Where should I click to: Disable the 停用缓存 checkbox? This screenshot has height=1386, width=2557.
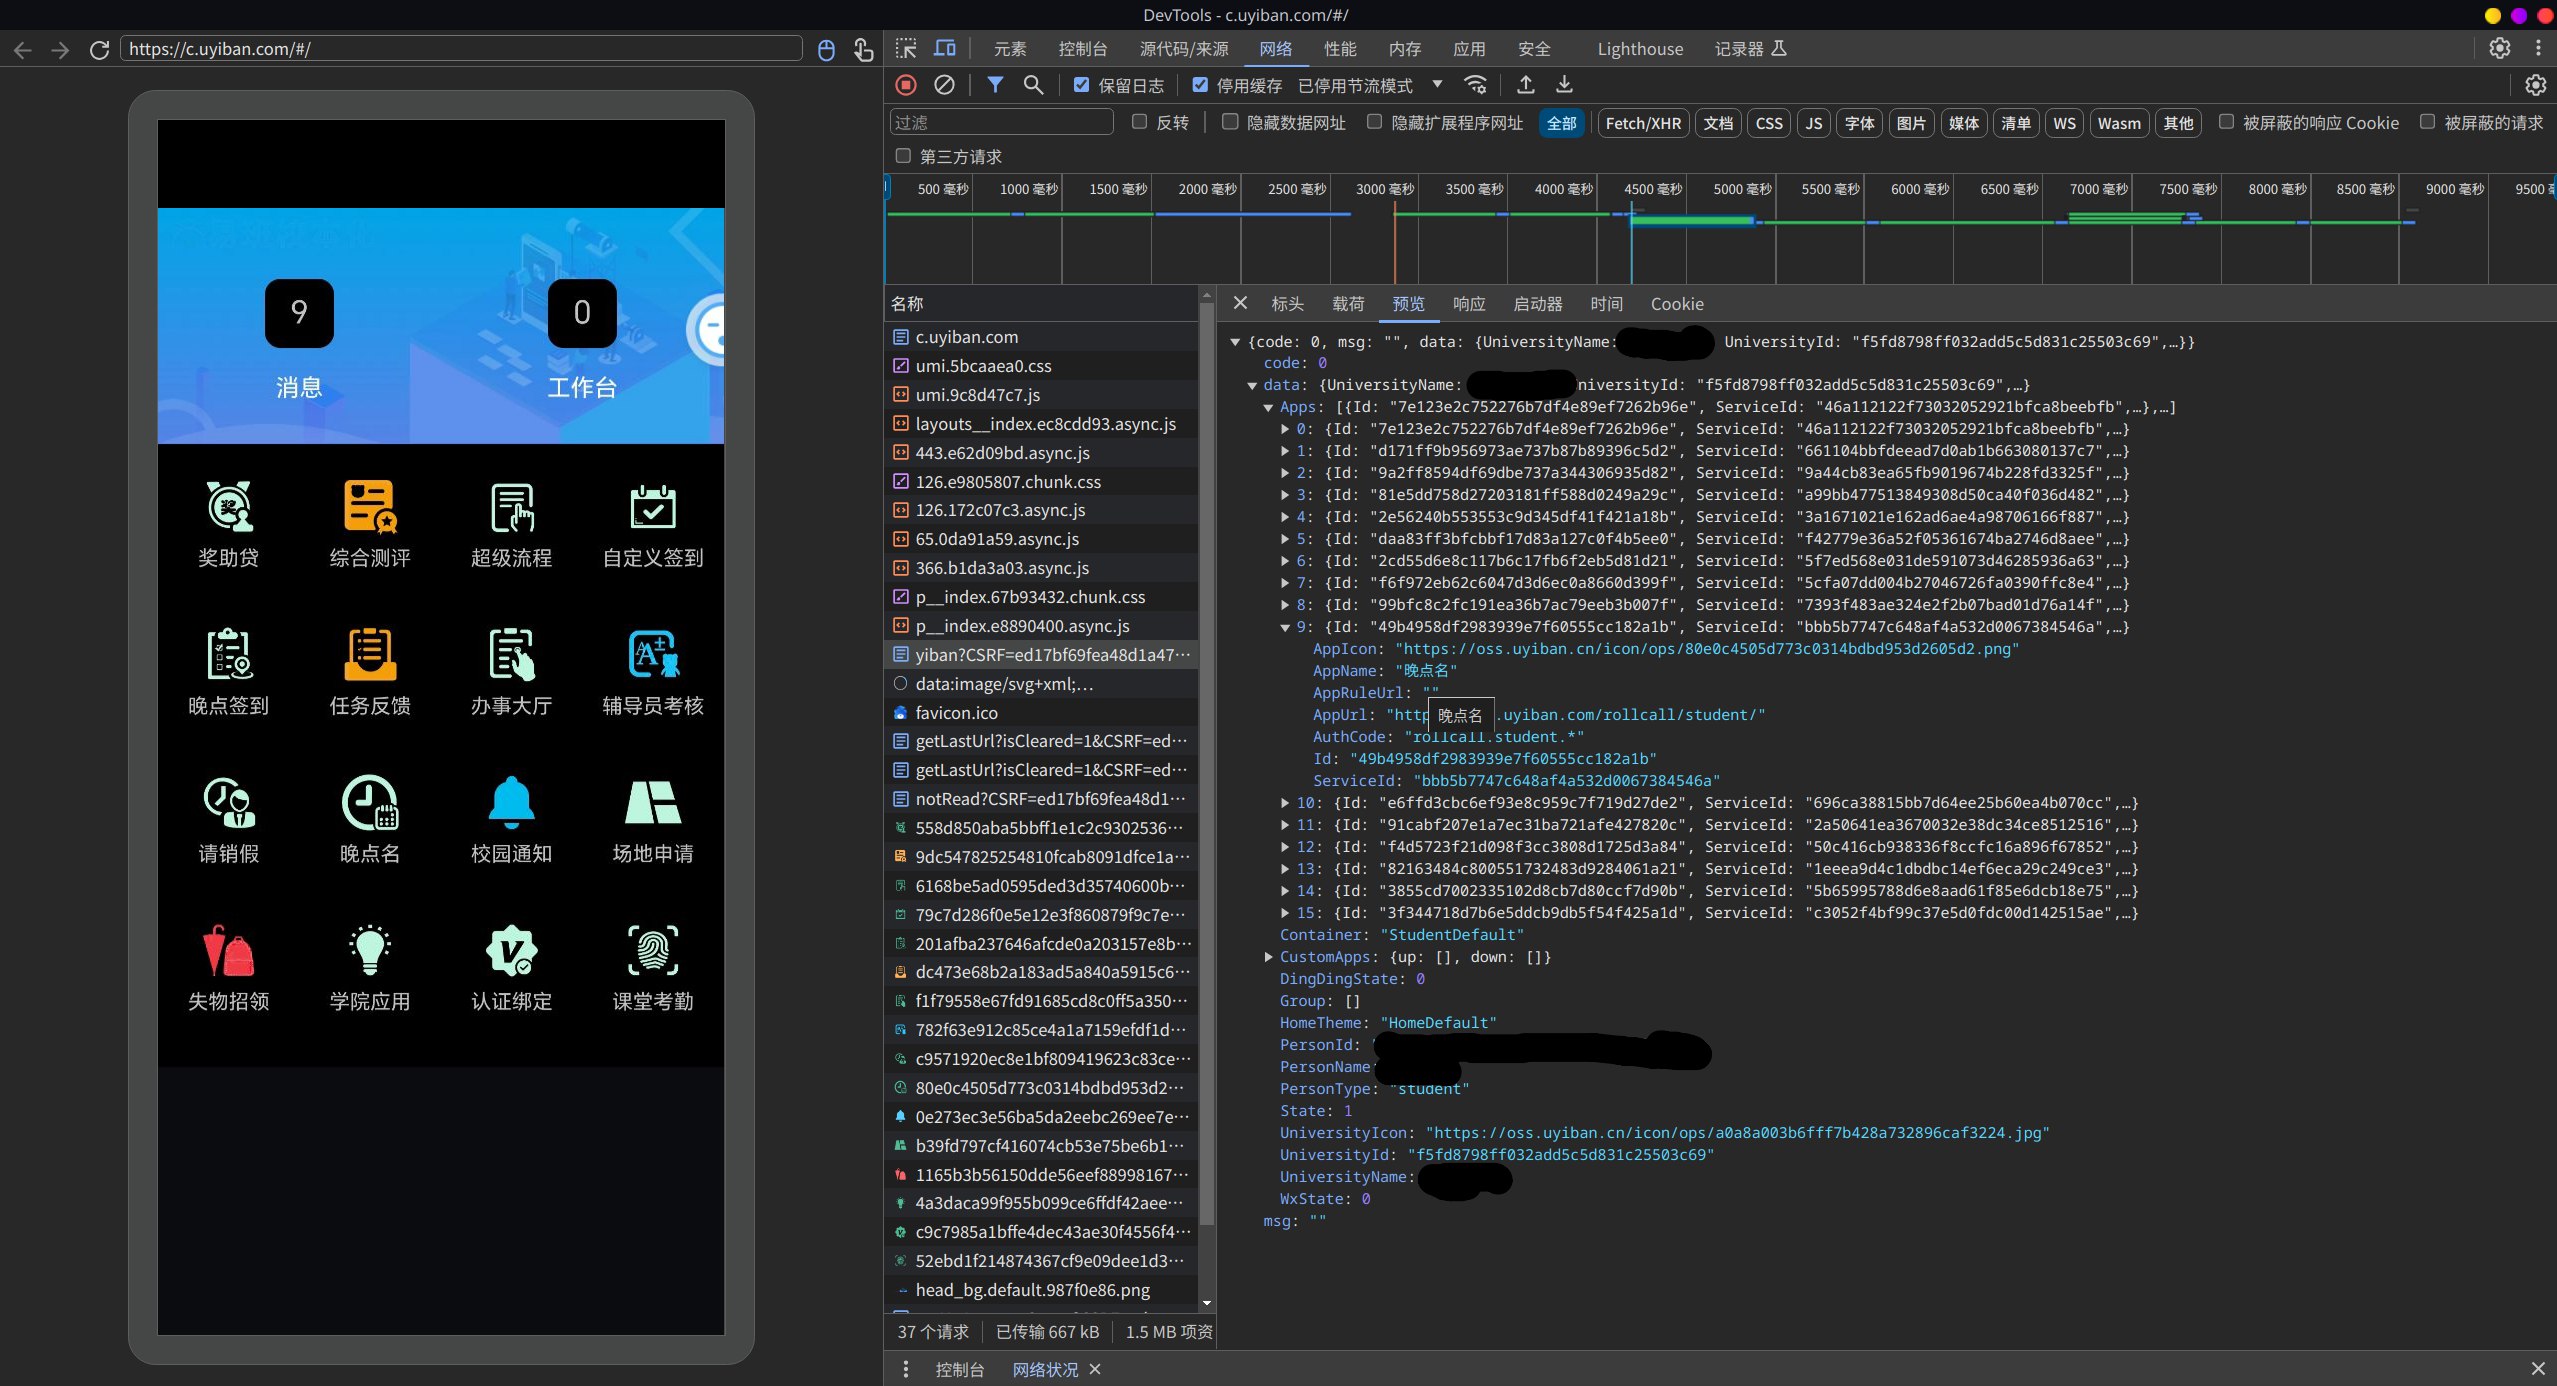pyautogui.click(x=1200, y=85)
